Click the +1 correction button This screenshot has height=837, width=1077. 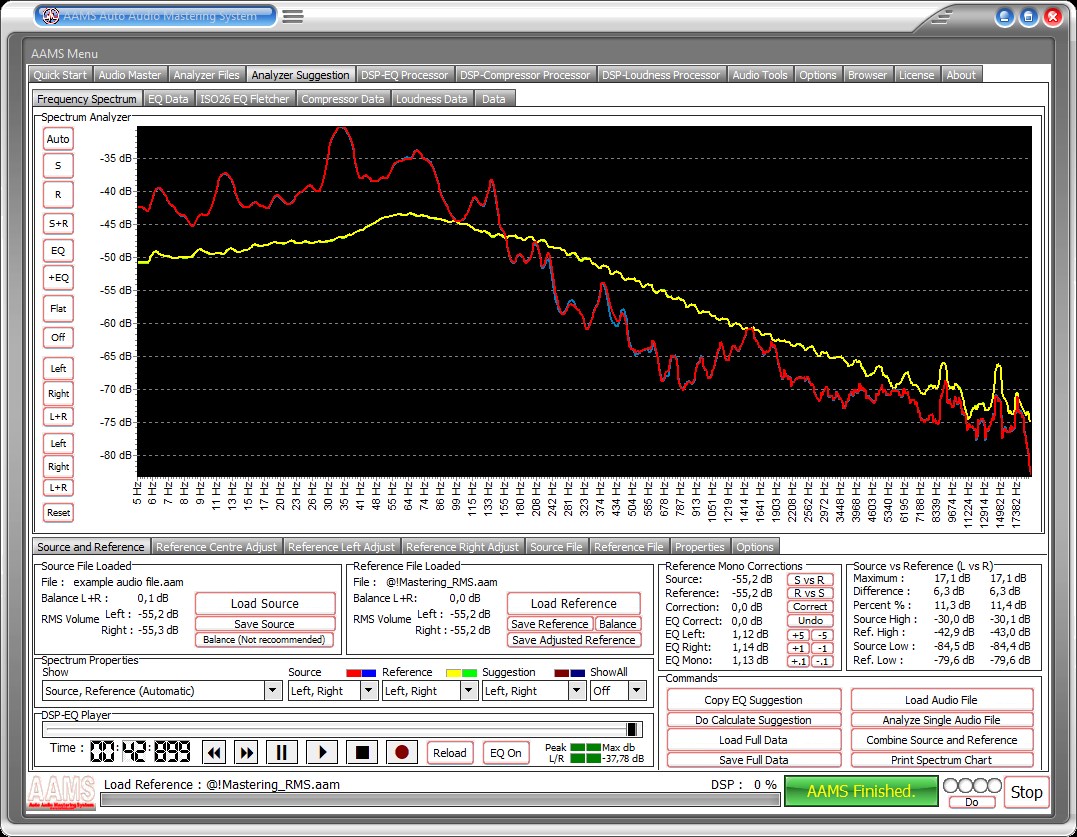click(x=798, y=648)
